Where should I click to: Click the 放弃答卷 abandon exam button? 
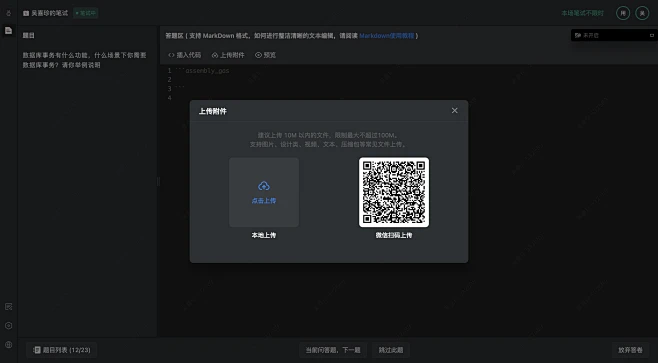coord(630,350)
